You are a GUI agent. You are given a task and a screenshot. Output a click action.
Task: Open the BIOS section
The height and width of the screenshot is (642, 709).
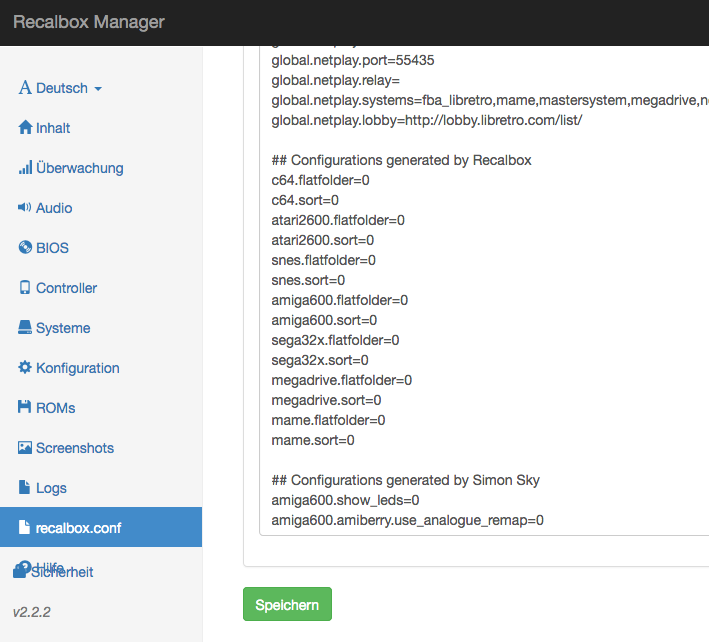click(x=52, y=248)
